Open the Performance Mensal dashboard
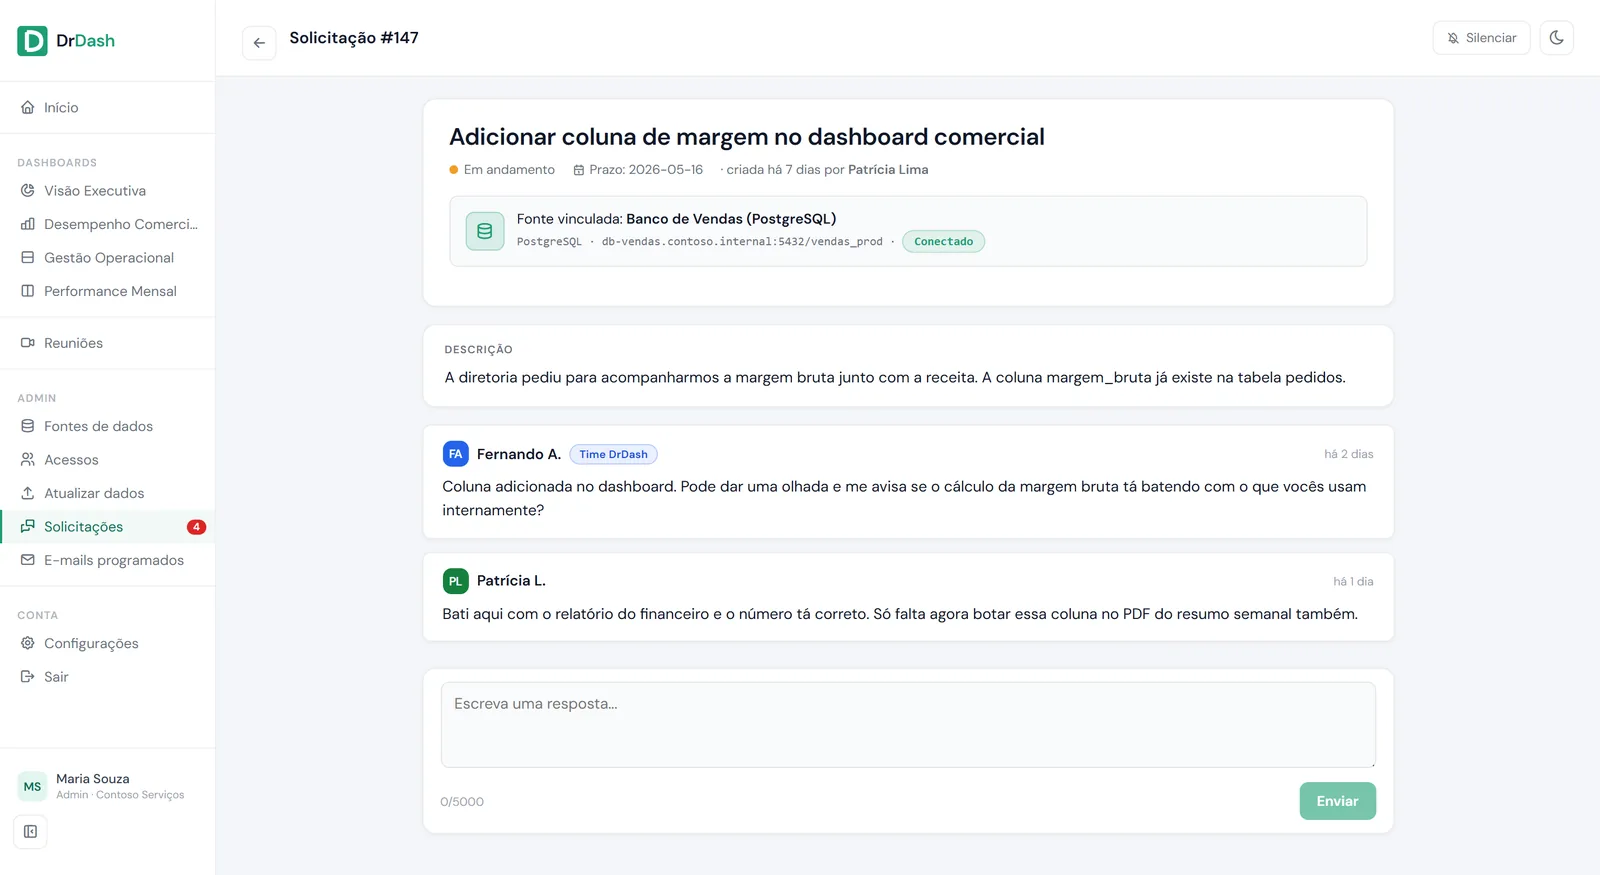Screen dimensions: 1600x875 tap(107, 291)
